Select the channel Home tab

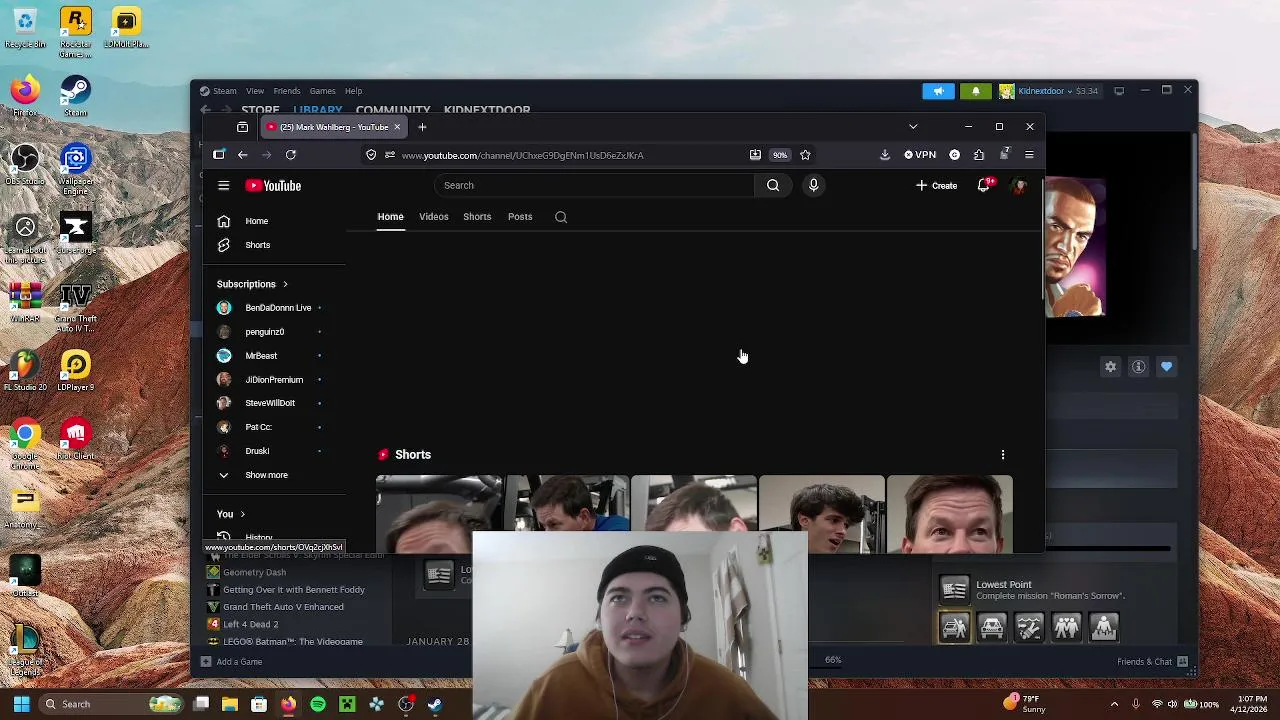pos(390,217)
